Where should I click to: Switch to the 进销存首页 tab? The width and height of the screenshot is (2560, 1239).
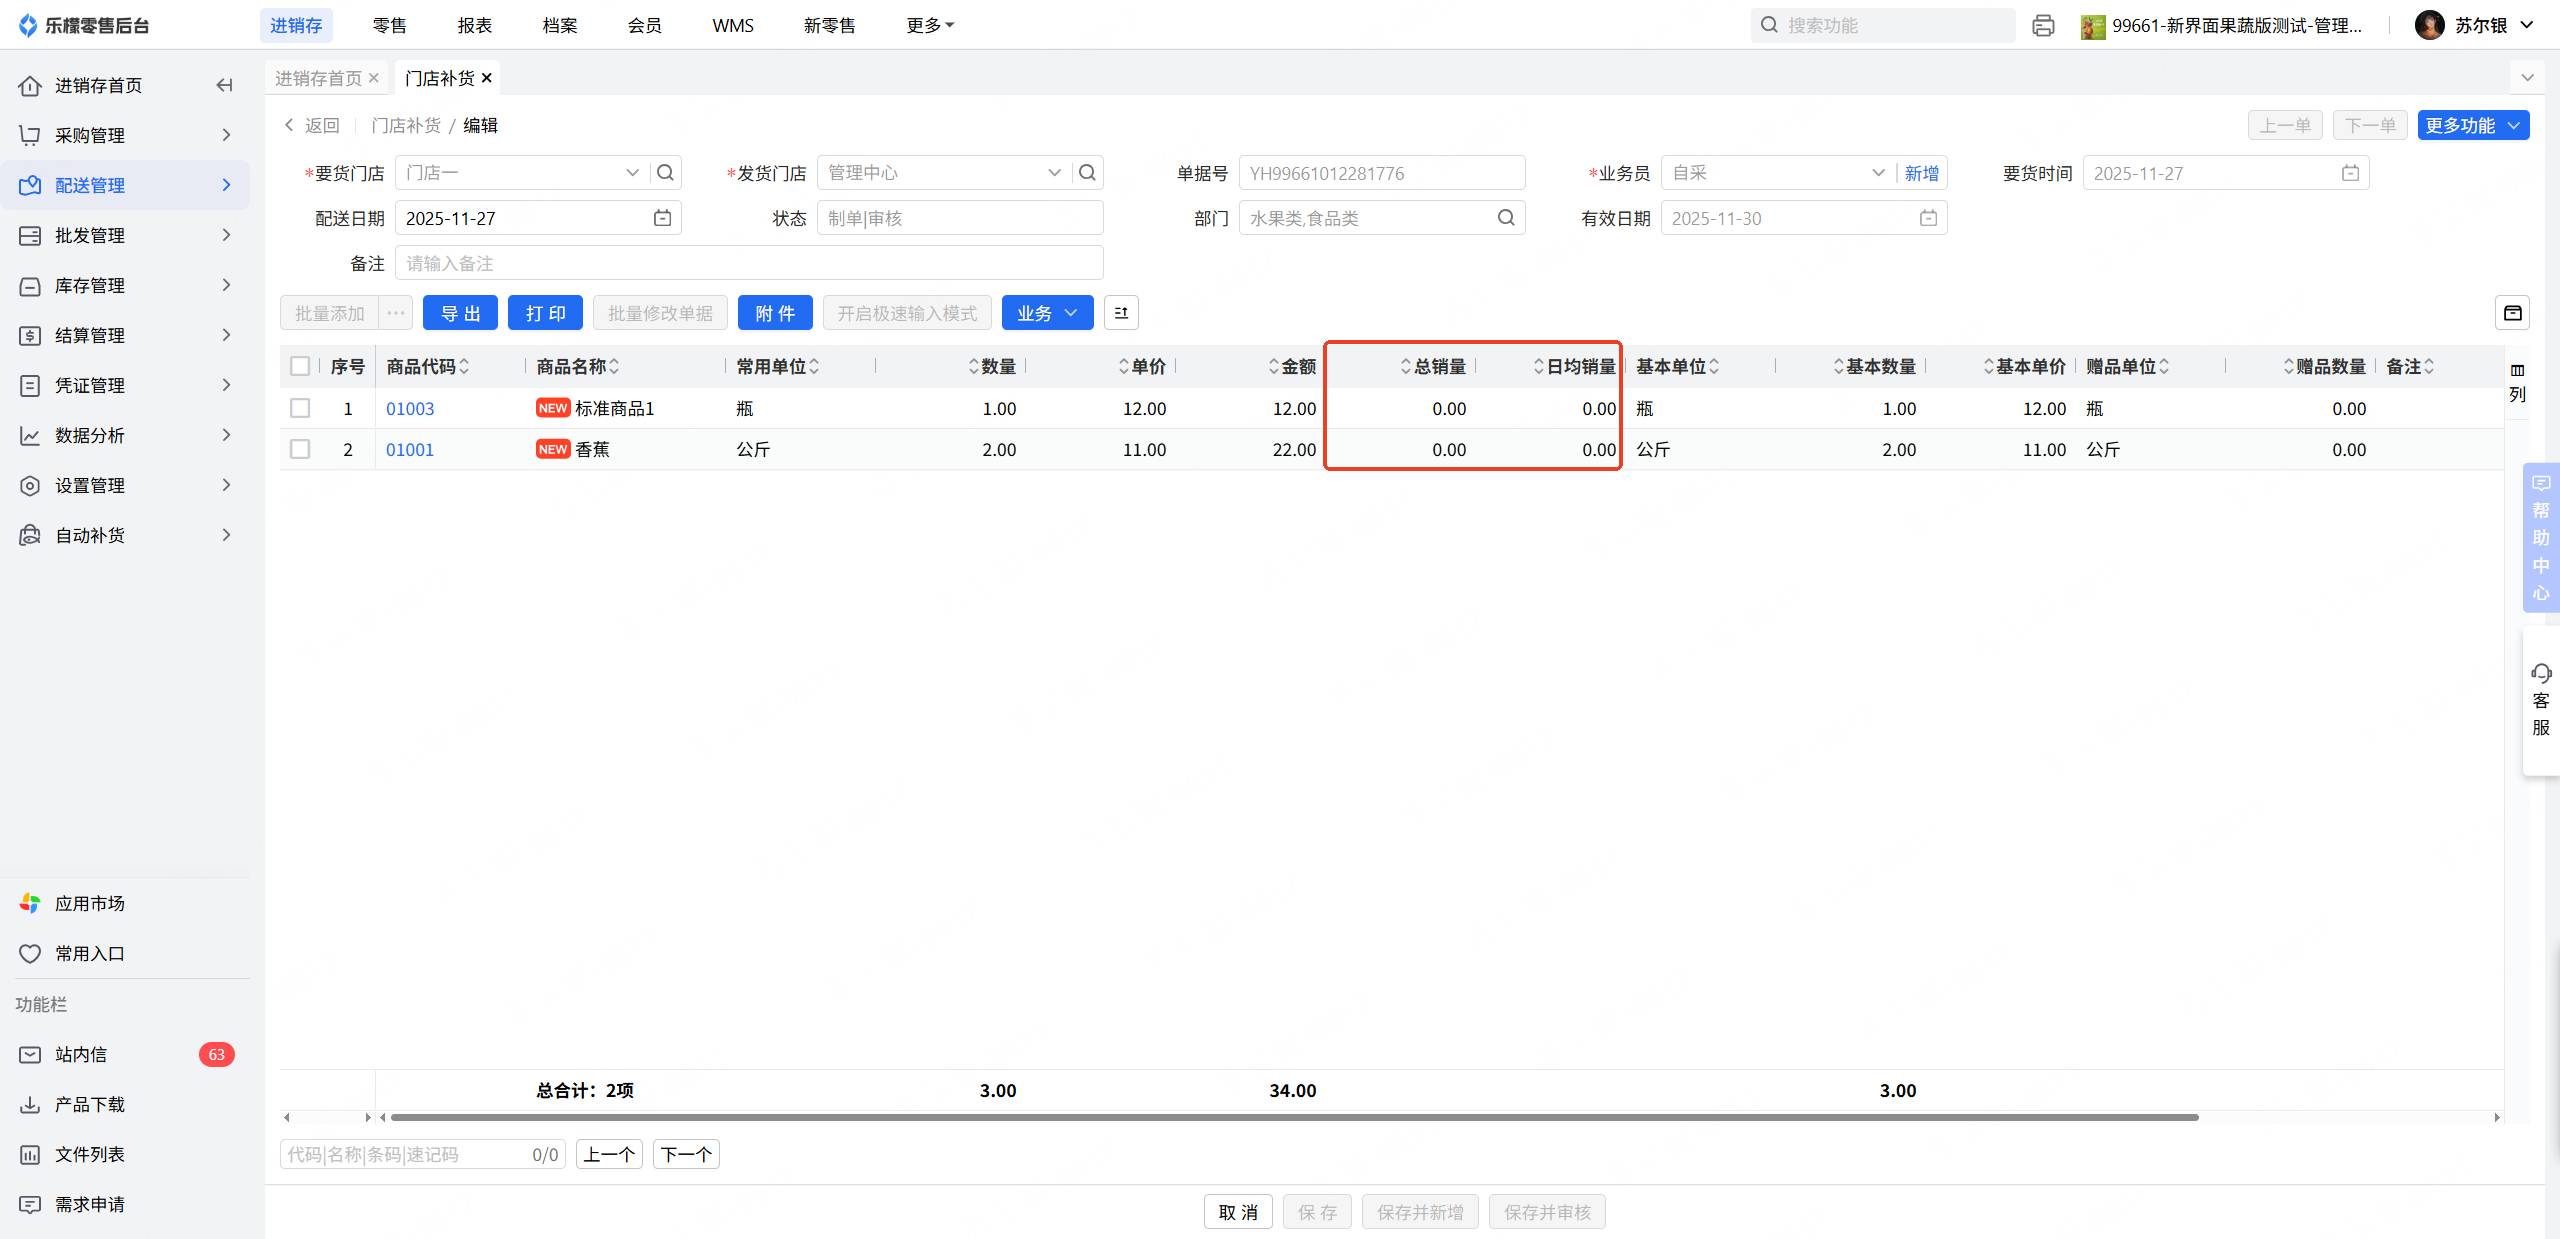click(318, 78)
